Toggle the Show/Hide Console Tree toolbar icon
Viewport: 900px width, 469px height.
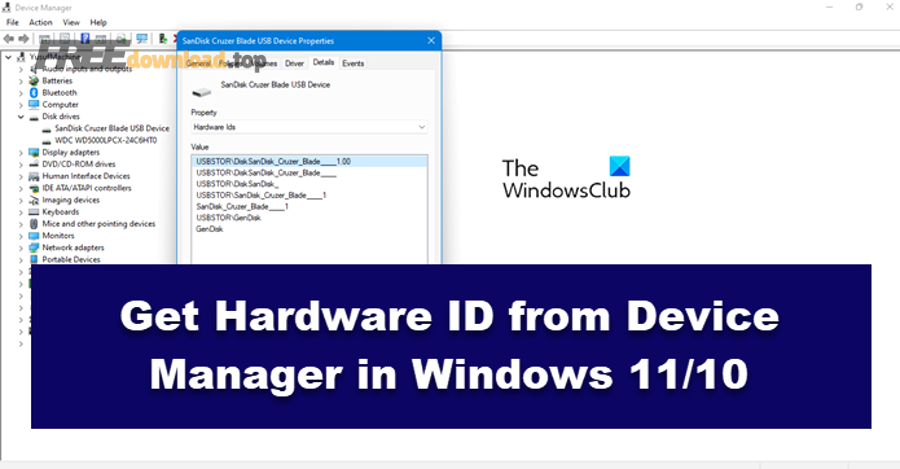(x=44, y=38)
